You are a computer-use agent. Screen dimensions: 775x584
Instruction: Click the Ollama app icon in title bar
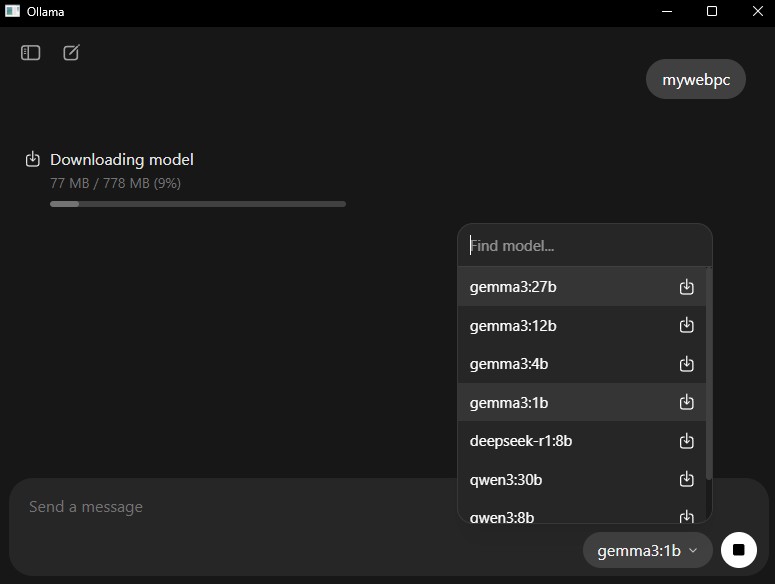12,11
